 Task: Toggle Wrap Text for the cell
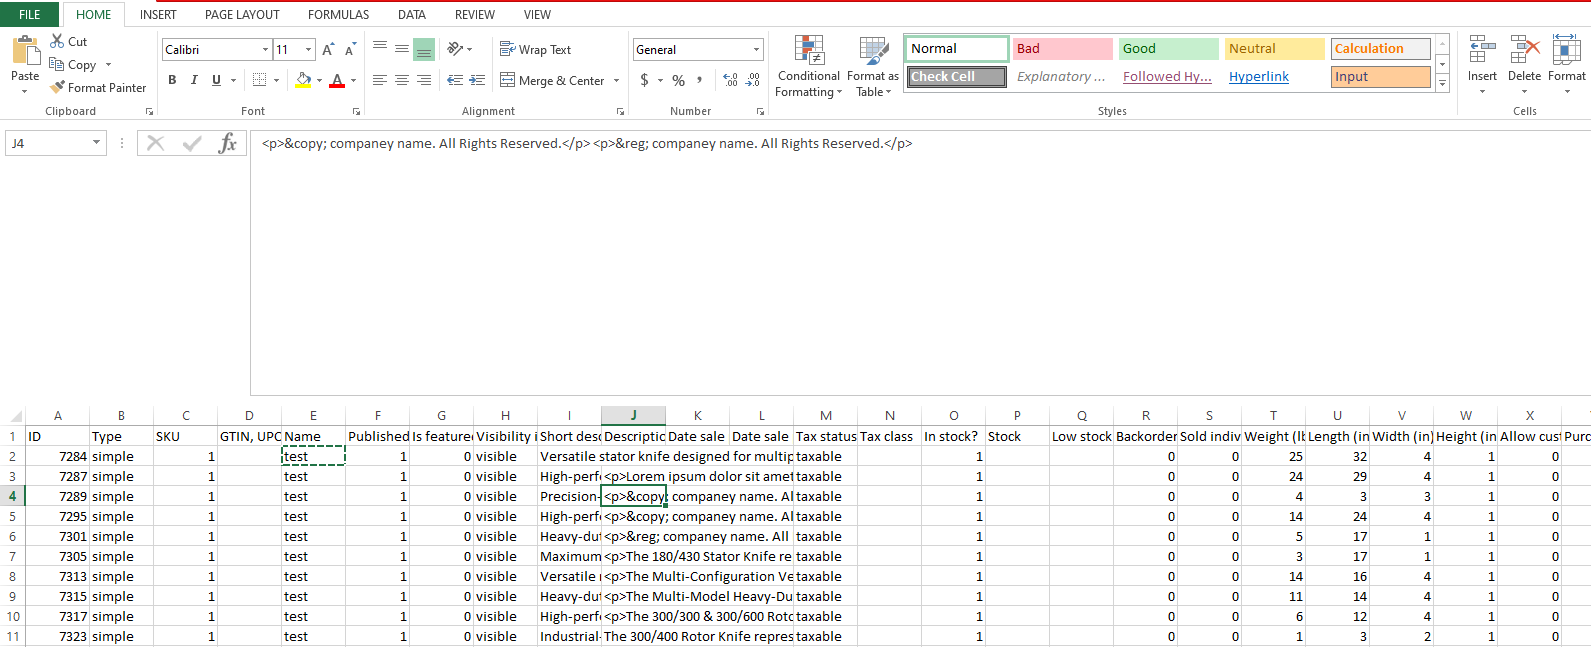point(536,49)
